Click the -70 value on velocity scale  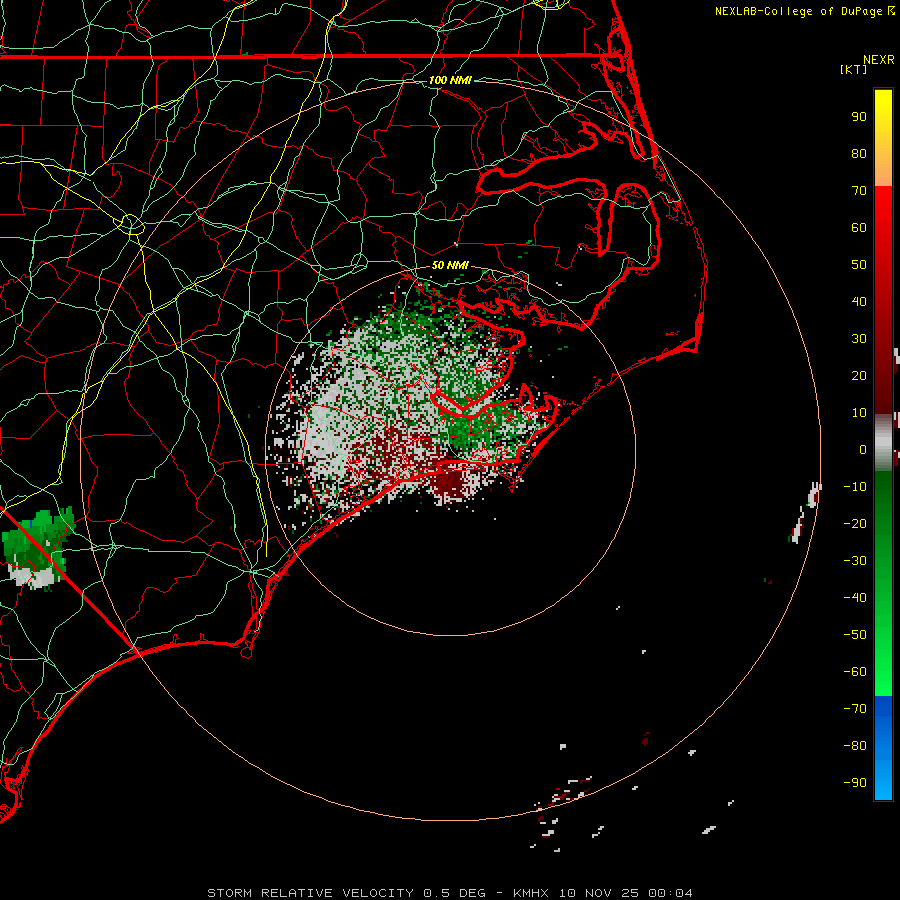pos(855,708)
